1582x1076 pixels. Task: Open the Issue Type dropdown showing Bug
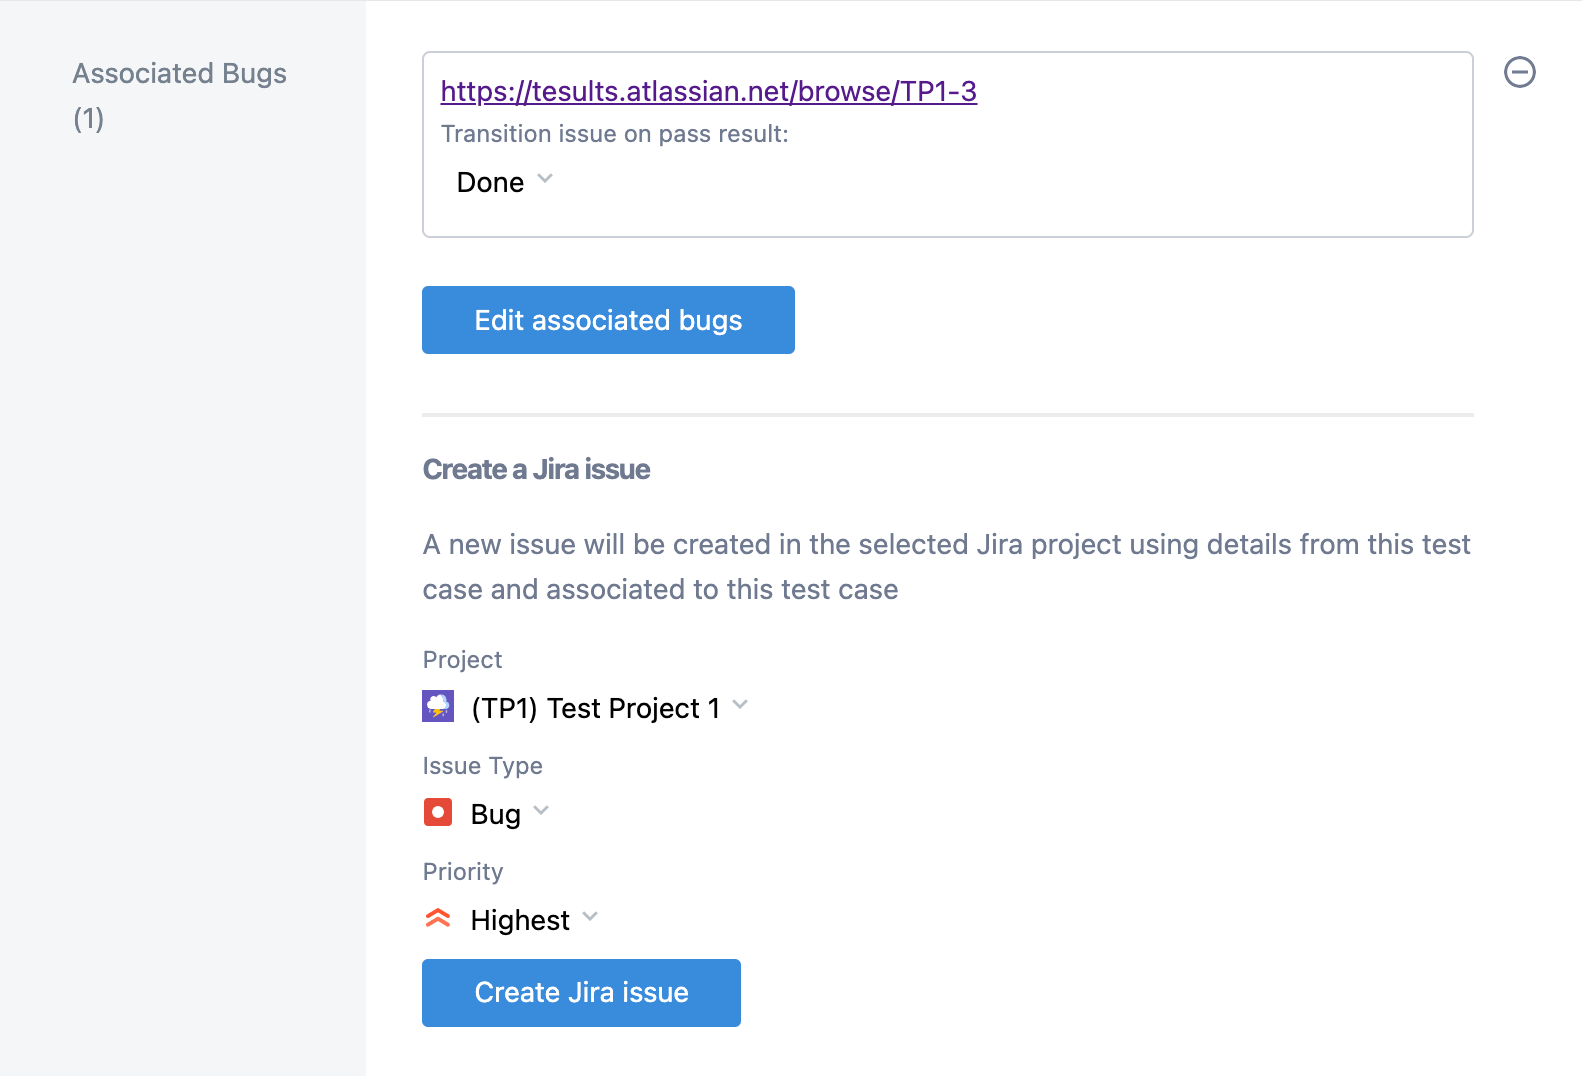coord(486,813)
